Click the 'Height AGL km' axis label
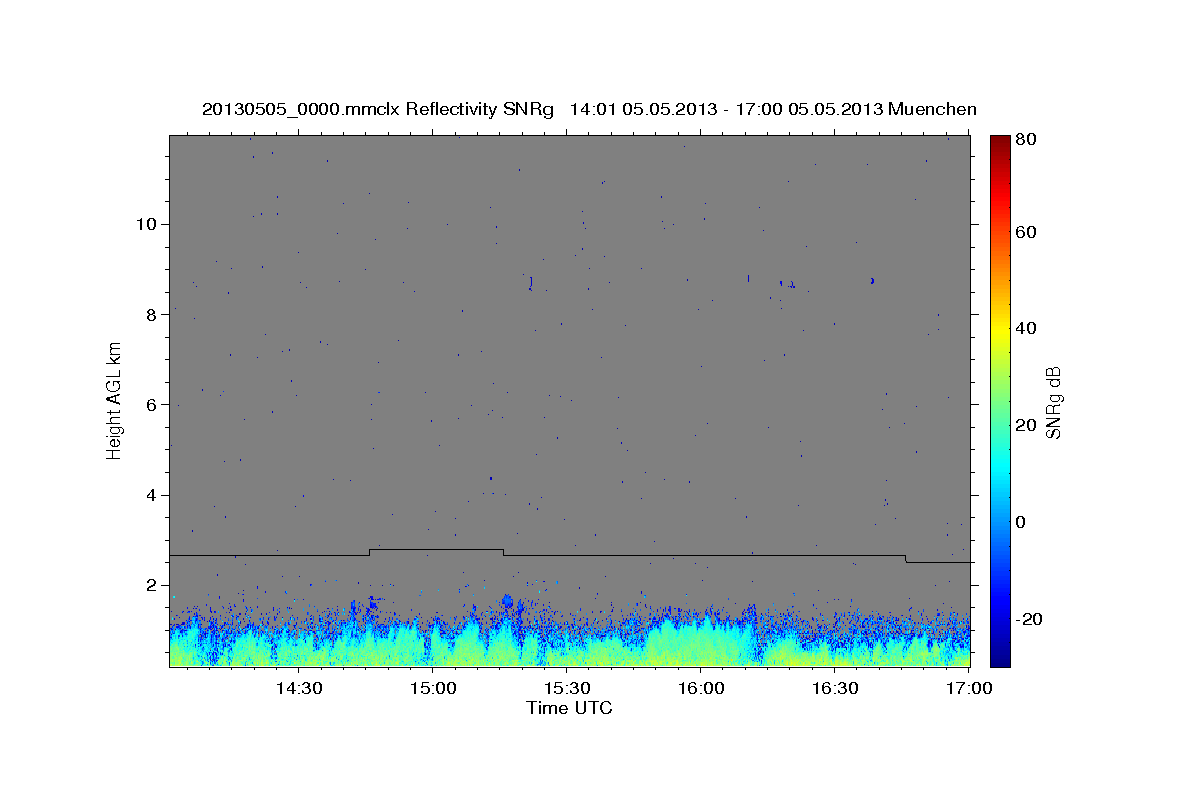Viewport: 1200px width, 800px height. coord(114,401)
